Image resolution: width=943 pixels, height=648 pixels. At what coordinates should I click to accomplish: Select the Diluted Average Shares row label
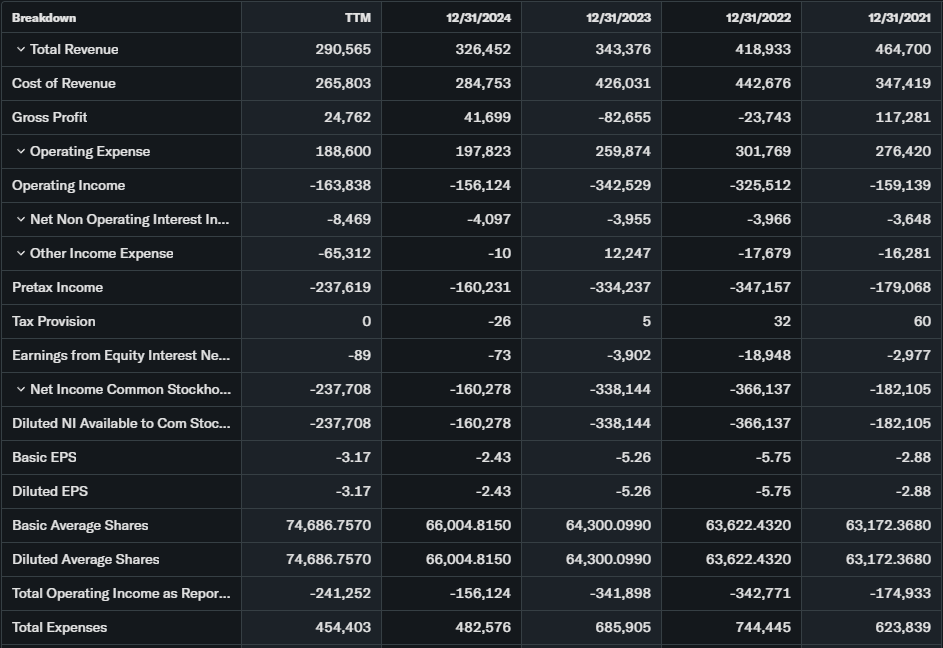(86, 560)
